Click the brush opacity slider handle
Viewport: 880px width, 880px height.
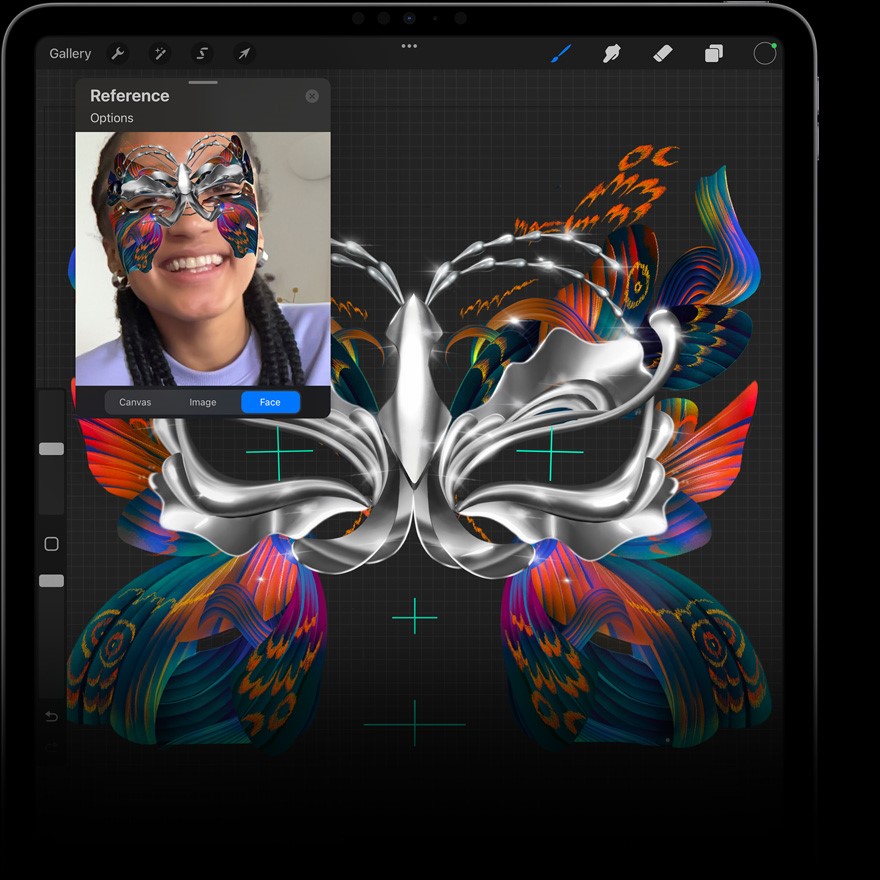tap(52, 581)
